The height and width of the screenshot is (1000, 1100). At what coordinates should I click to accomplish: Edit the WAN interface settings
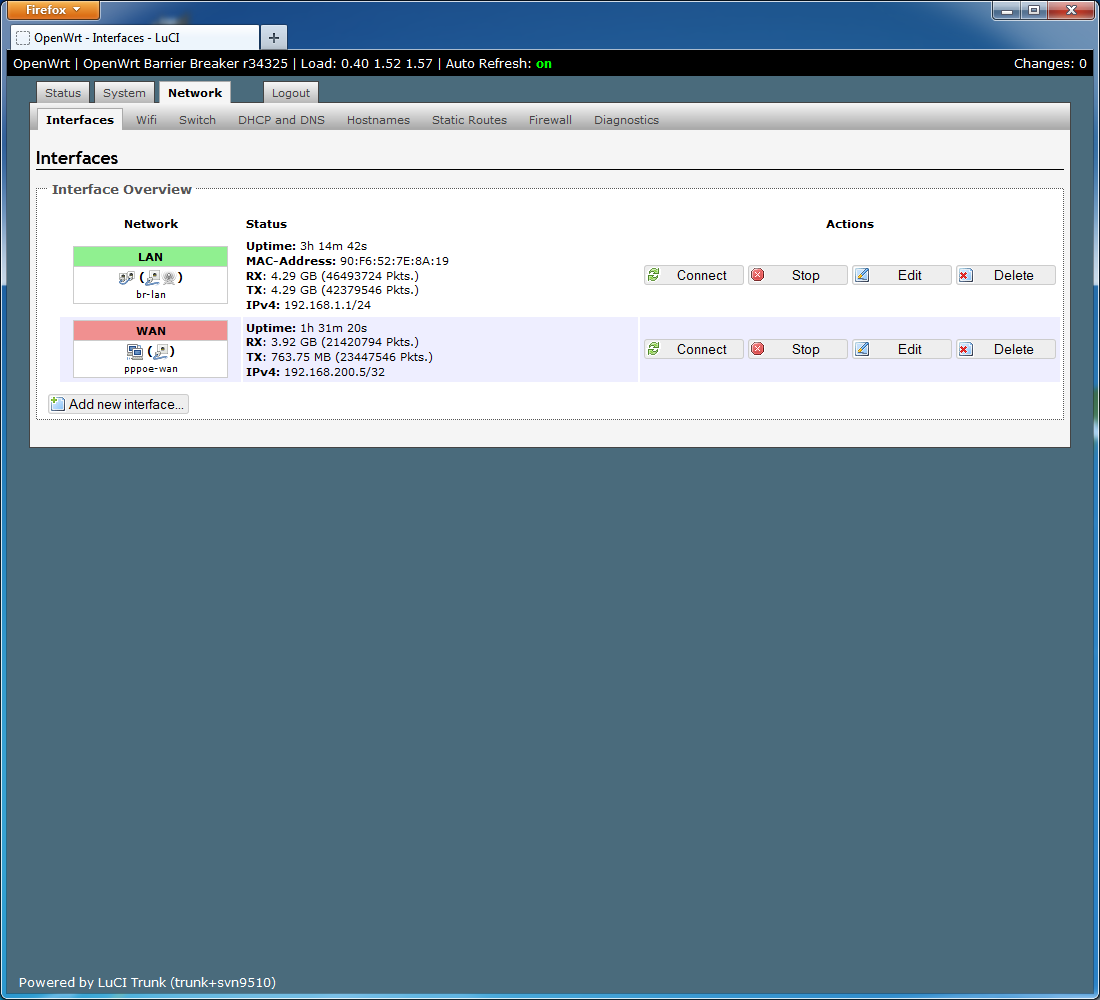[x=901, y=349]
